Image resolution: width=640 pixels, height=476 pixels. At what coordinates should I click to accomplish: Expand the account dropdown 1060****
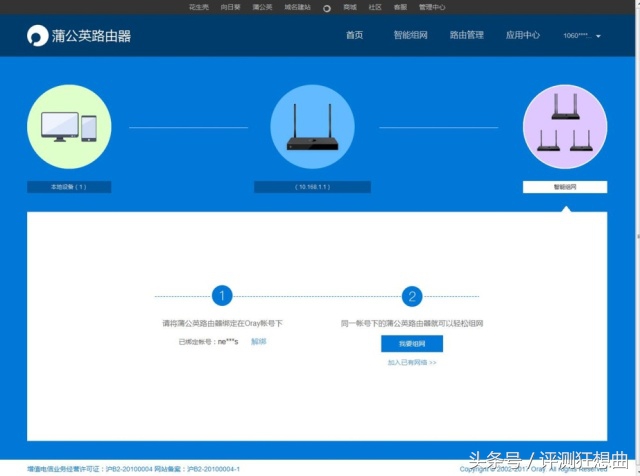click(582, 36)
